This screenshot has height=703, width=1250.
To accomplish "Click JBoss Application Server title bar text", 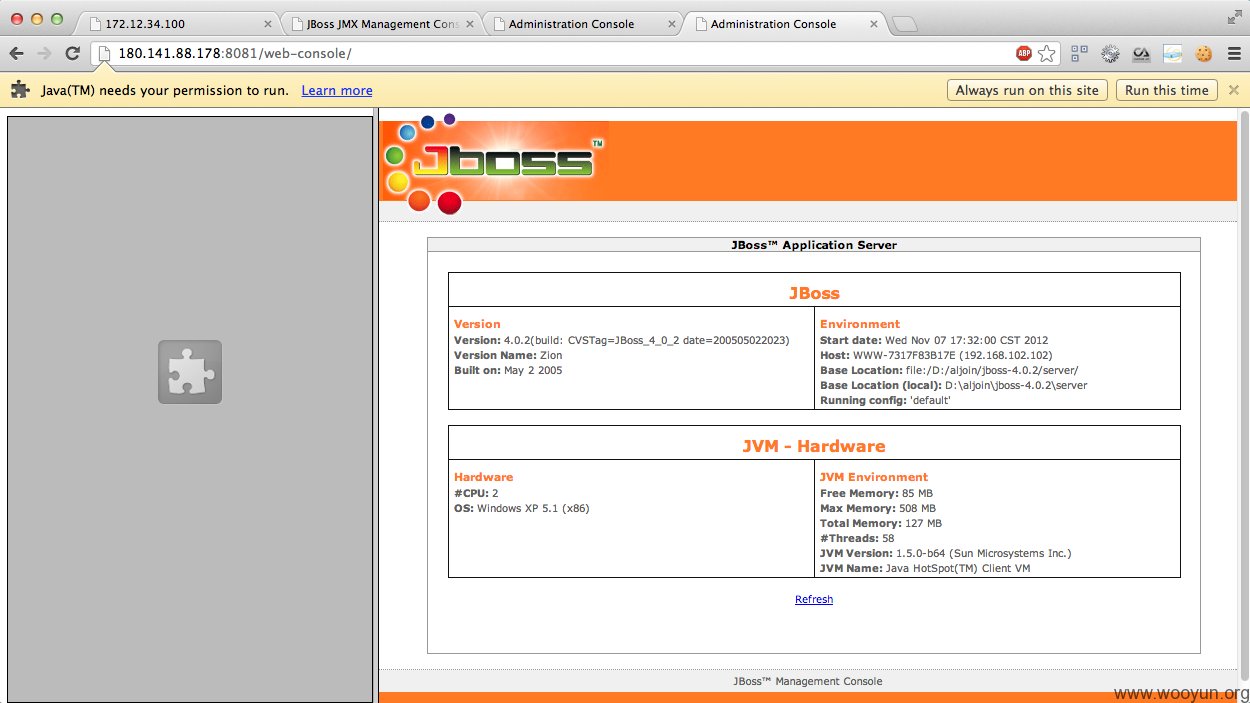I will click(x=814, y=245).
